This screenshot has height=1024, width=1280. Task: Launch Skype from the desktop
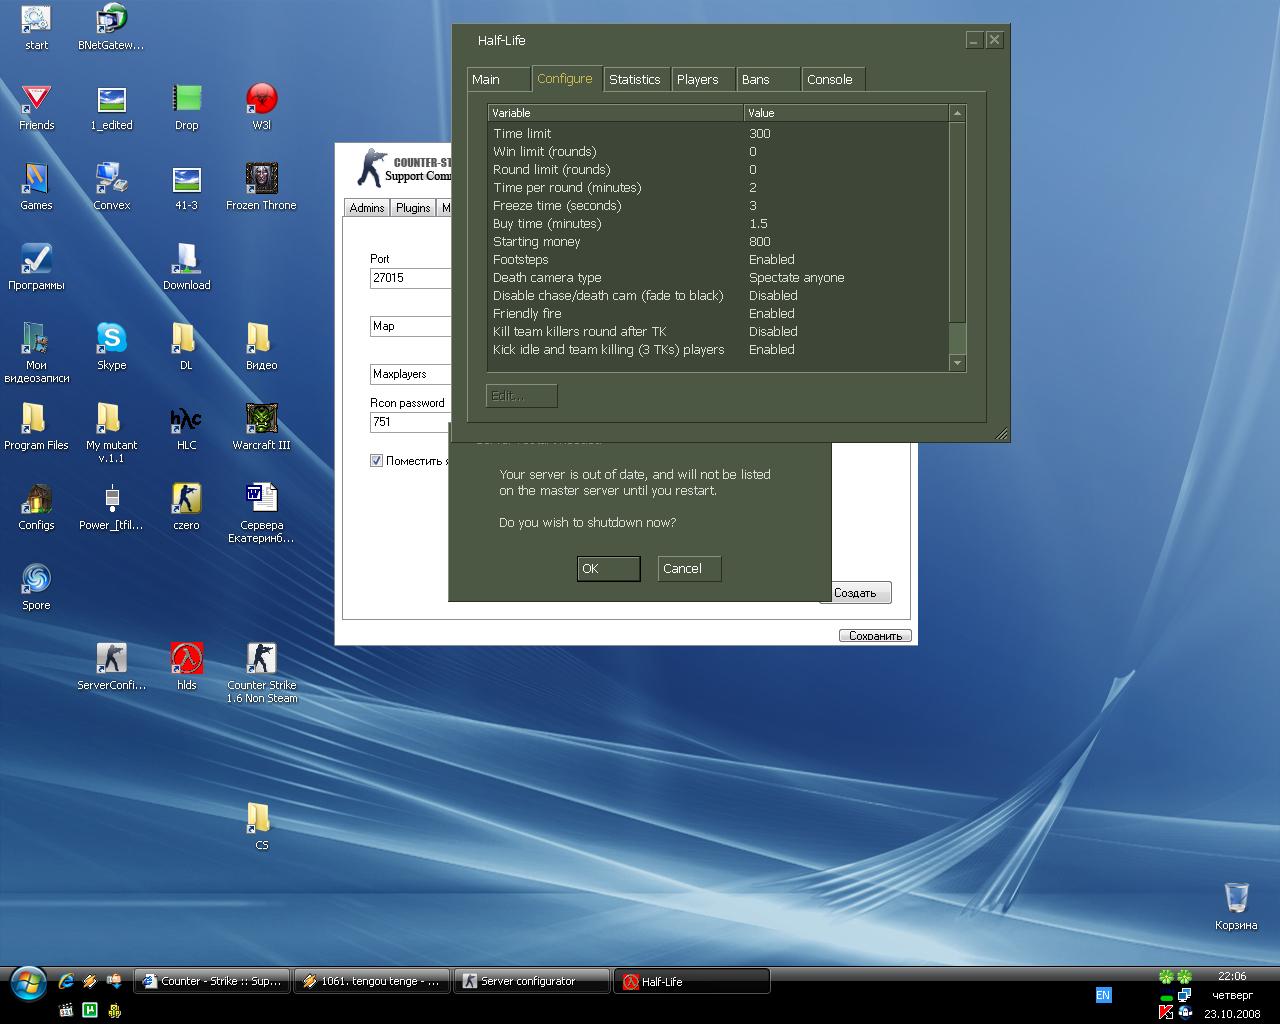(x=111, y=347)
